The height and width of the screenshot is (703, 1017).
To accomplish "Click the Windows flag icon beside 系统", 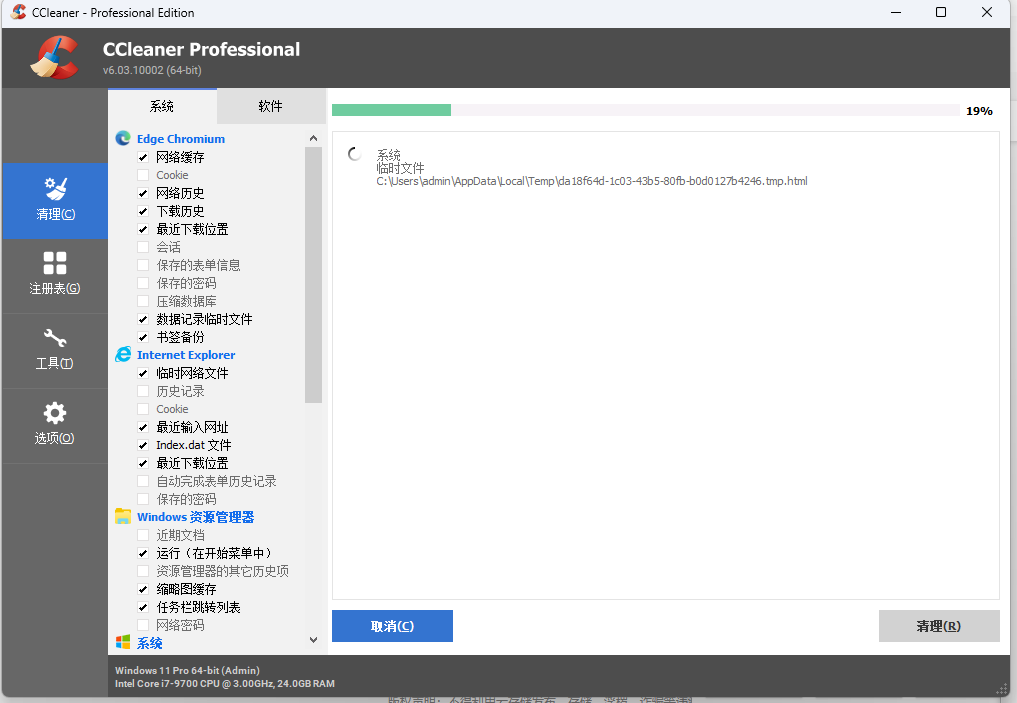I will coord(123,642).
